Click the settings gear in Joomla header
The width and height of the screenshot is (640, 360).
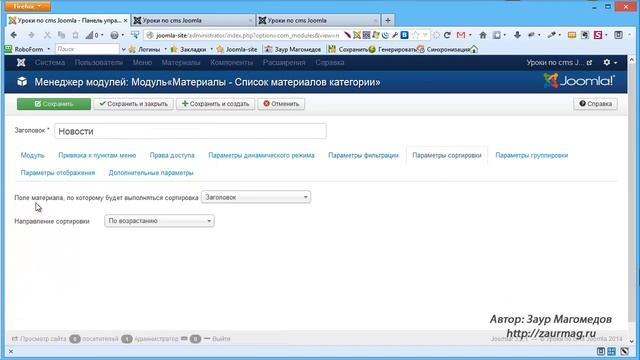pyautogui.click(x=607, y=62)
